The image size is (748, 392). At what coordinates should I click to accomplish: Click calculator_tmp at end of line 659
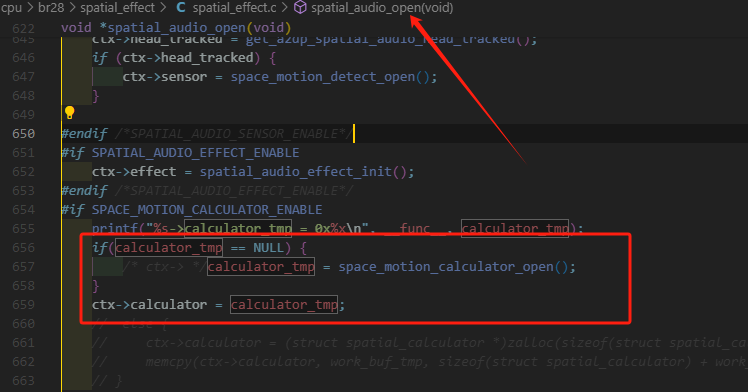284,305
